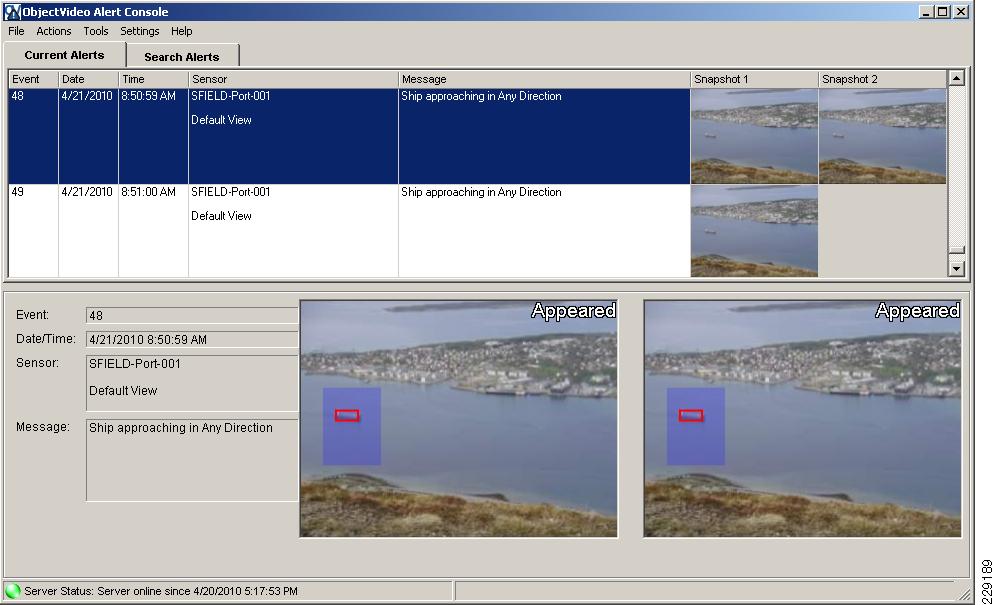
Task: Open Snapshot 1 thumbnail of event 48
Action: click(x=754, y=136)
